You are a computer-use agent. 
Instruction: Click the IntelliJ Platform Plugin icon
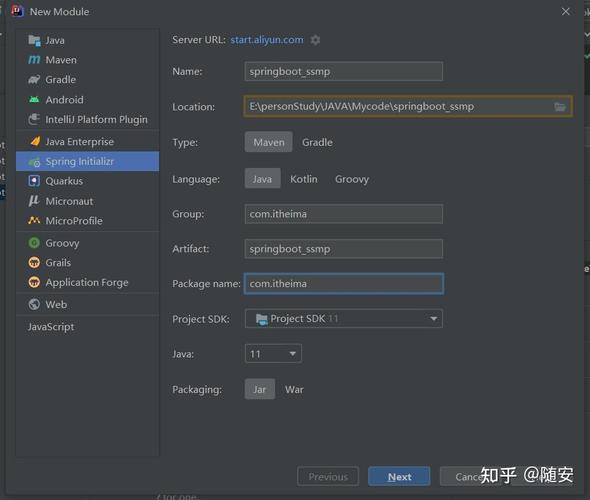point(34,119)
